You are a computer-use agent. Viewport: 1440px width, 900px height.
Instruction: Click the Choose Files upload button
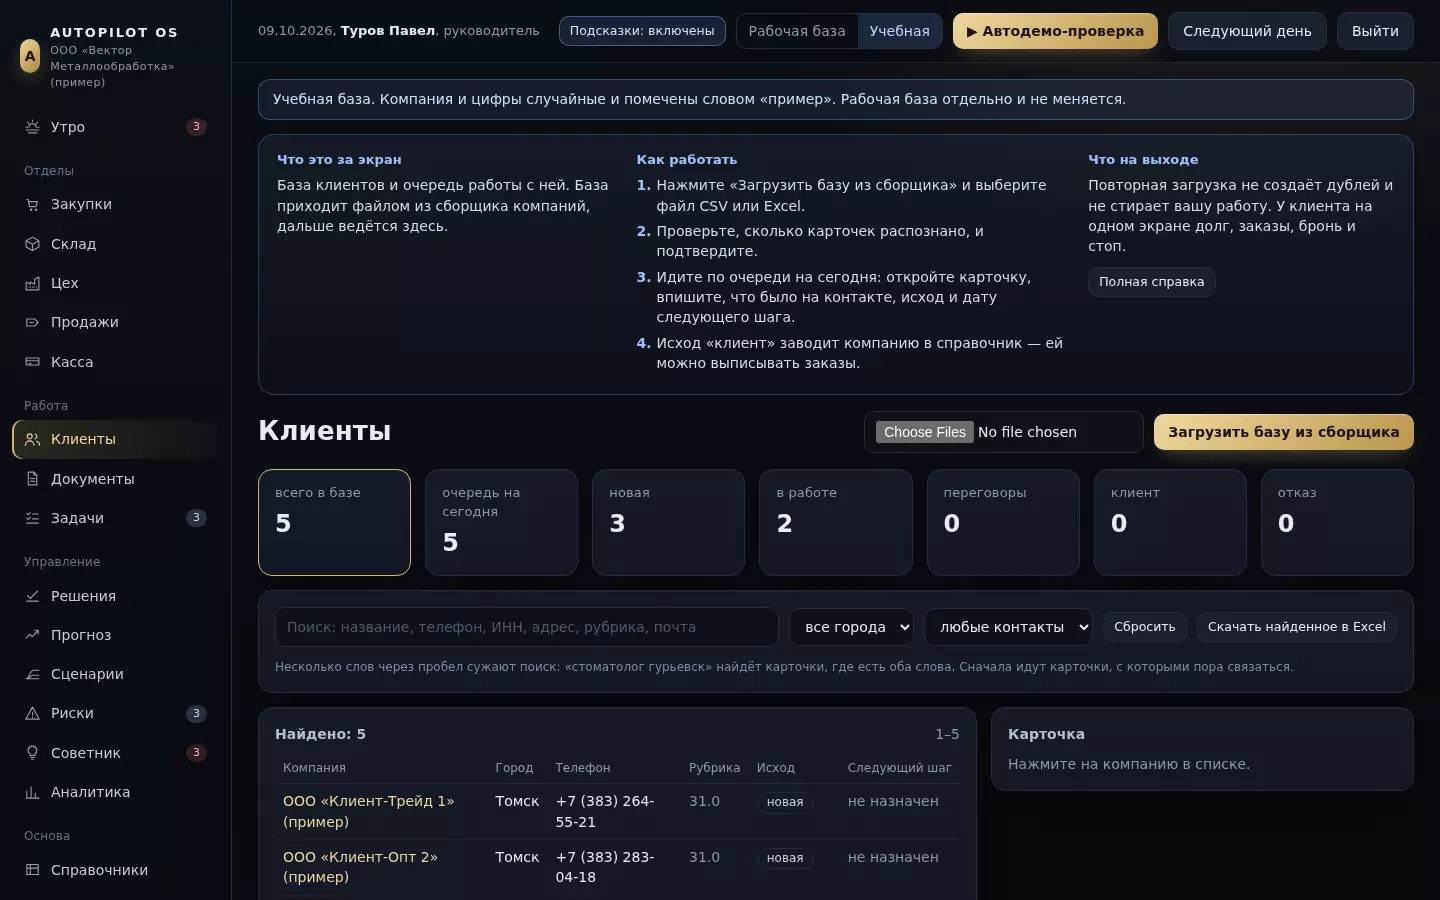[925, 432]
